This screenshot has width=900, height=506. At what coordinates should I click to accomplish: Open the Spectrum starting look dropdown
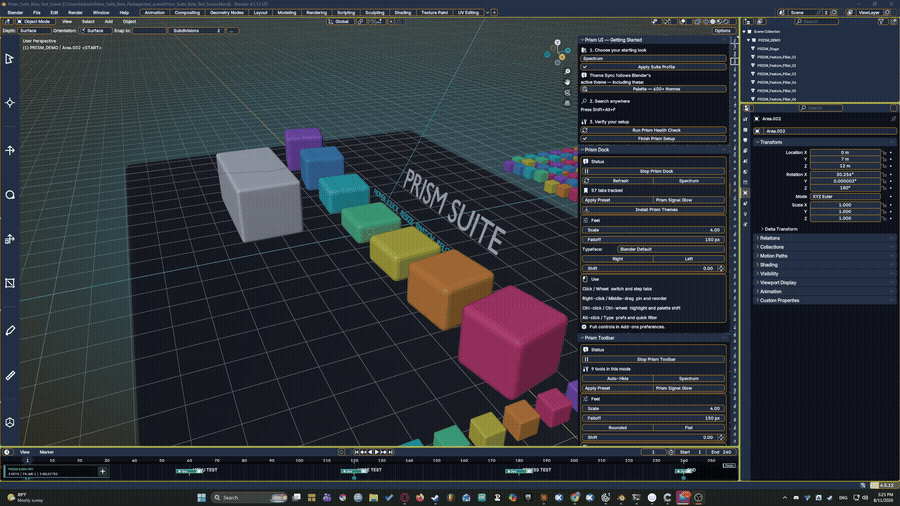tap(654, 59)
